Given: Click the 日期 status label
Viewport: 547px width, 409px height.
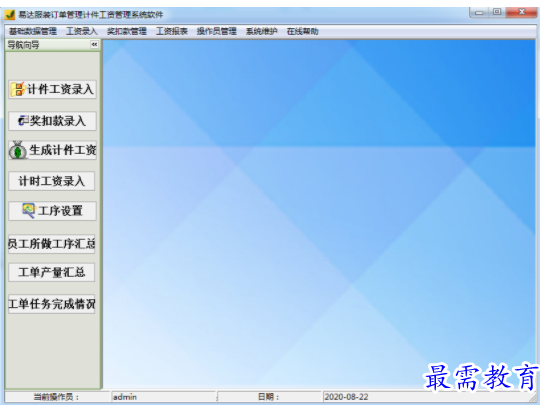Looking at the screenshot, I should (269, 397).
